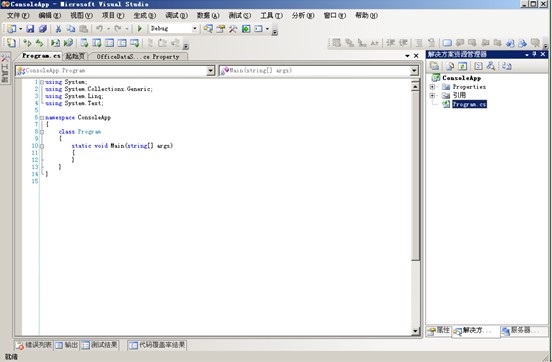This screenshot has height=362, width=552.
Task: Open the Test List Editor icon
Action: [97, 43]
